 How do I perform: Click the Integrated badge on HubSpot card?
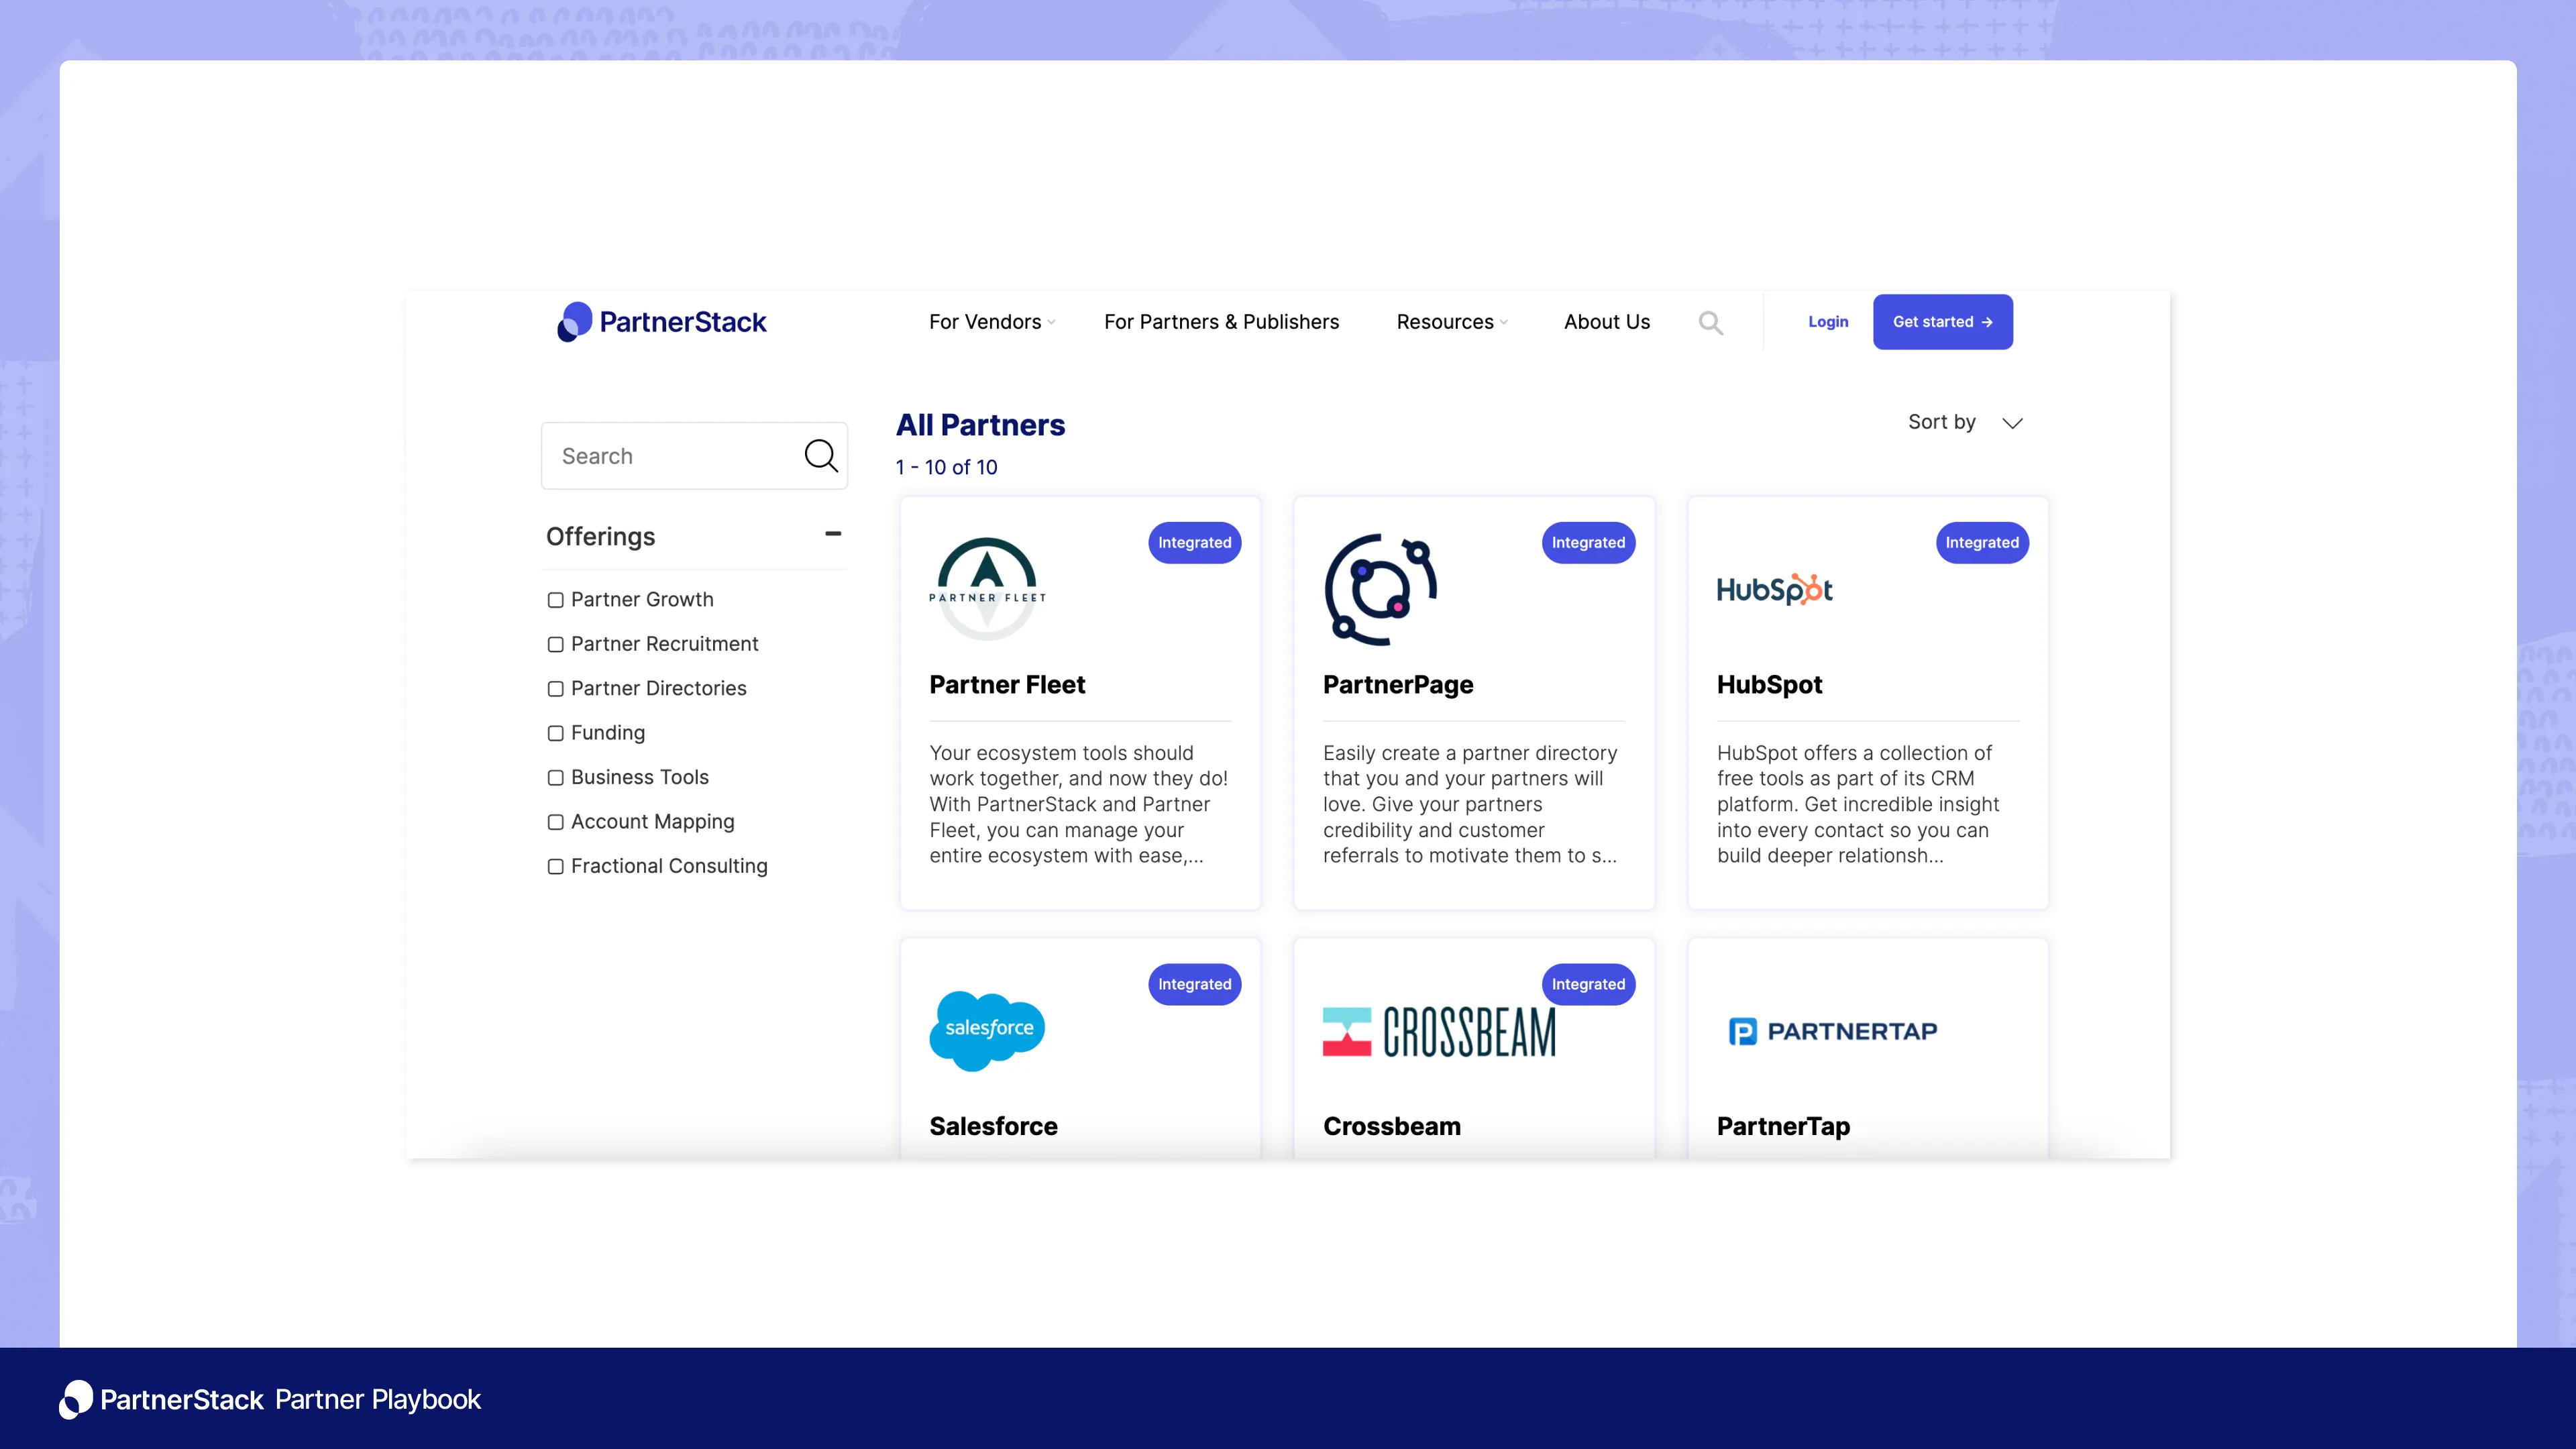[x=1981, y=542]
